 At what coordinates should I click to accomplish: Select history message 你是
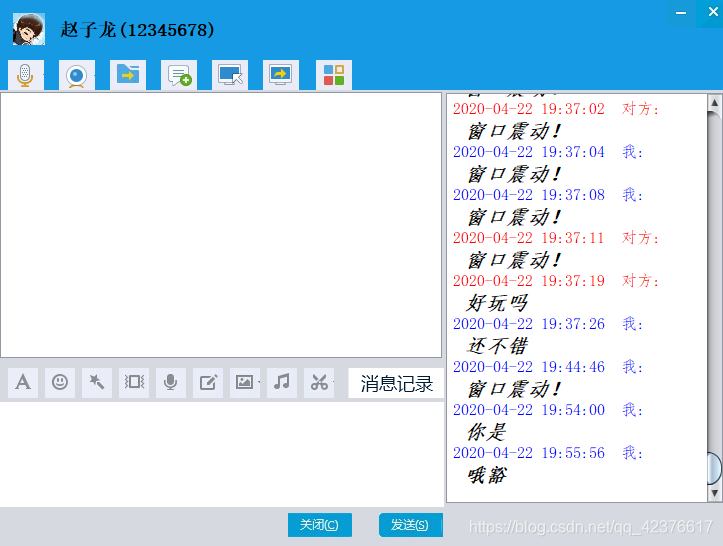coord(487,432)
